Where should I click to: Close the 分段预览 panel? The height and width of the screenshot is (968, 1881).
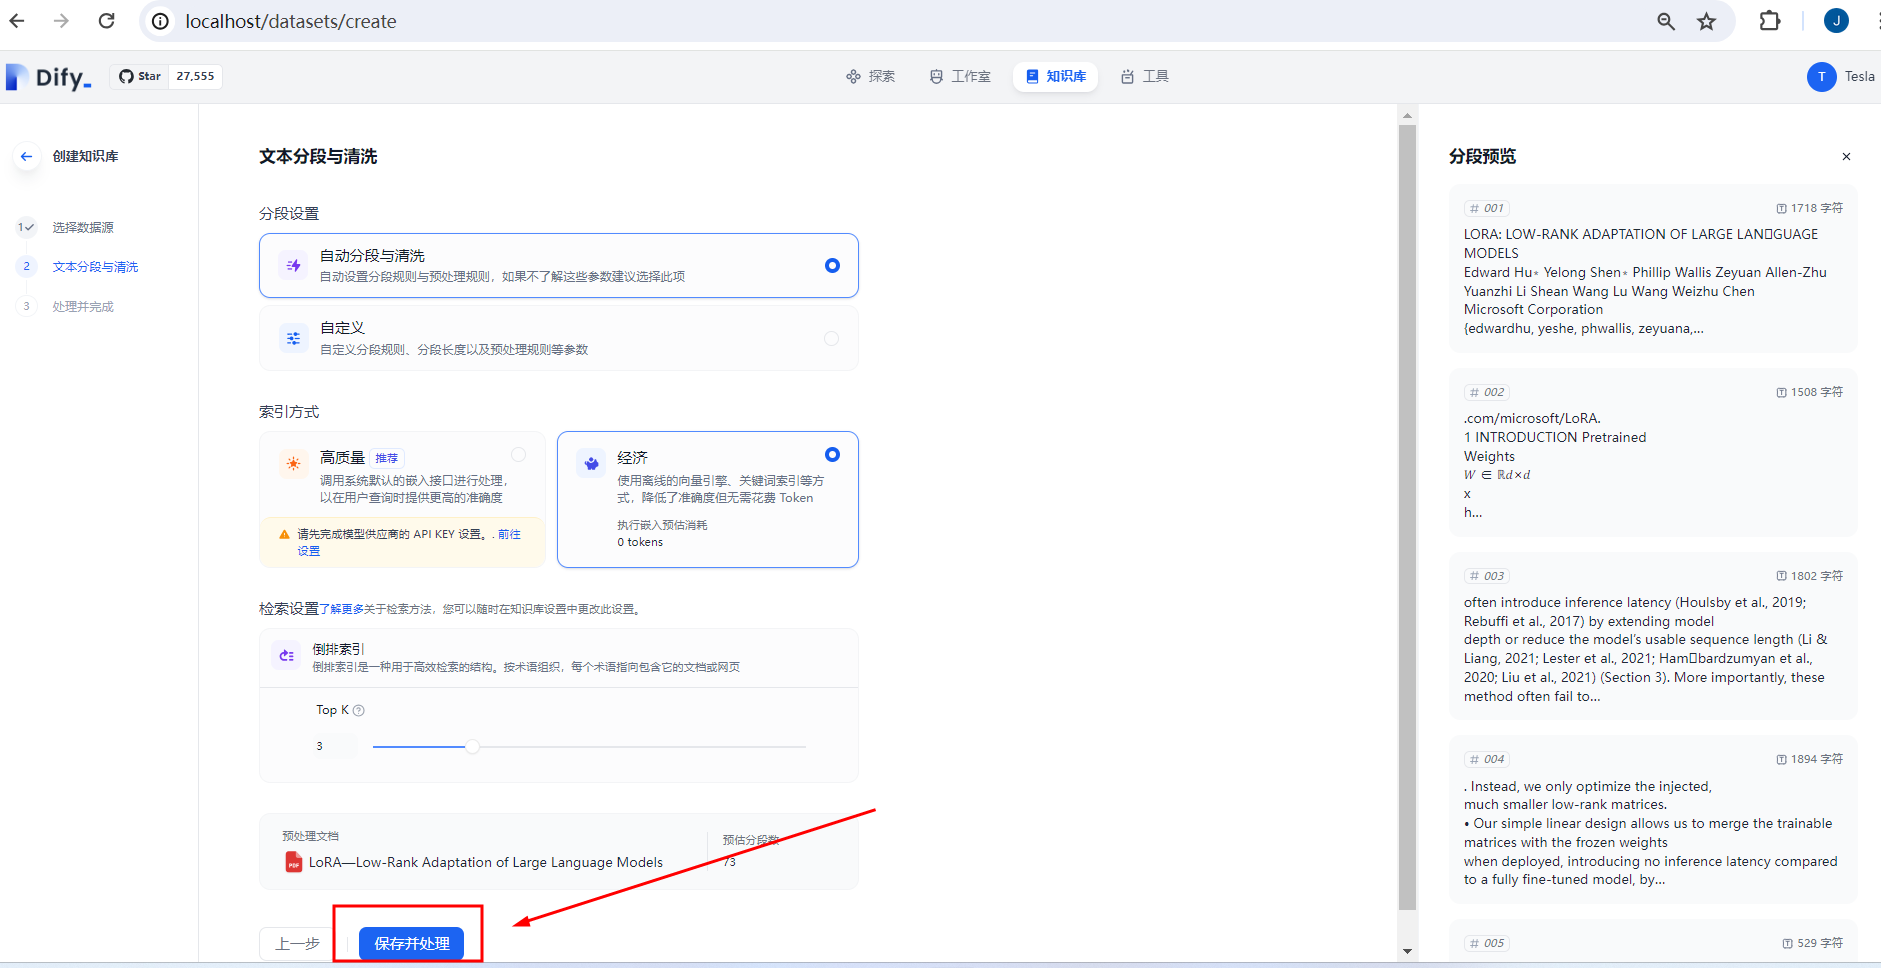tap(1846, 157)
